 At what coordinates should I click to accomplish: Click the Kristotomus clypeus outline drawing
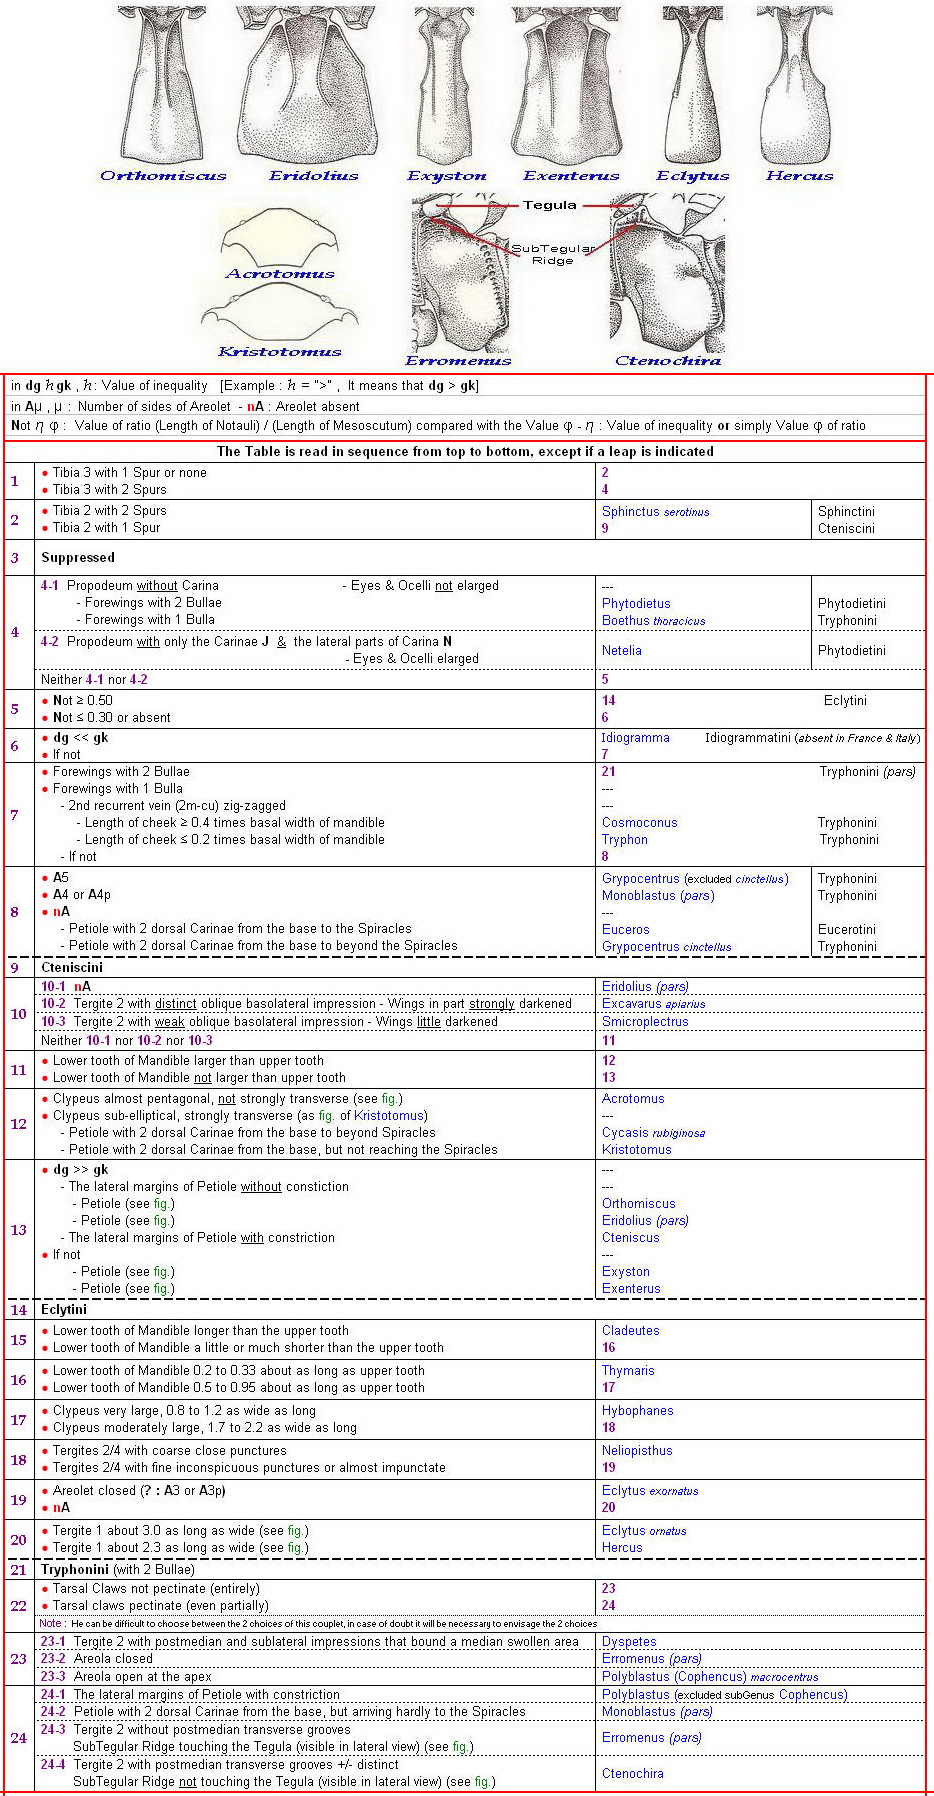click(279, 313)
